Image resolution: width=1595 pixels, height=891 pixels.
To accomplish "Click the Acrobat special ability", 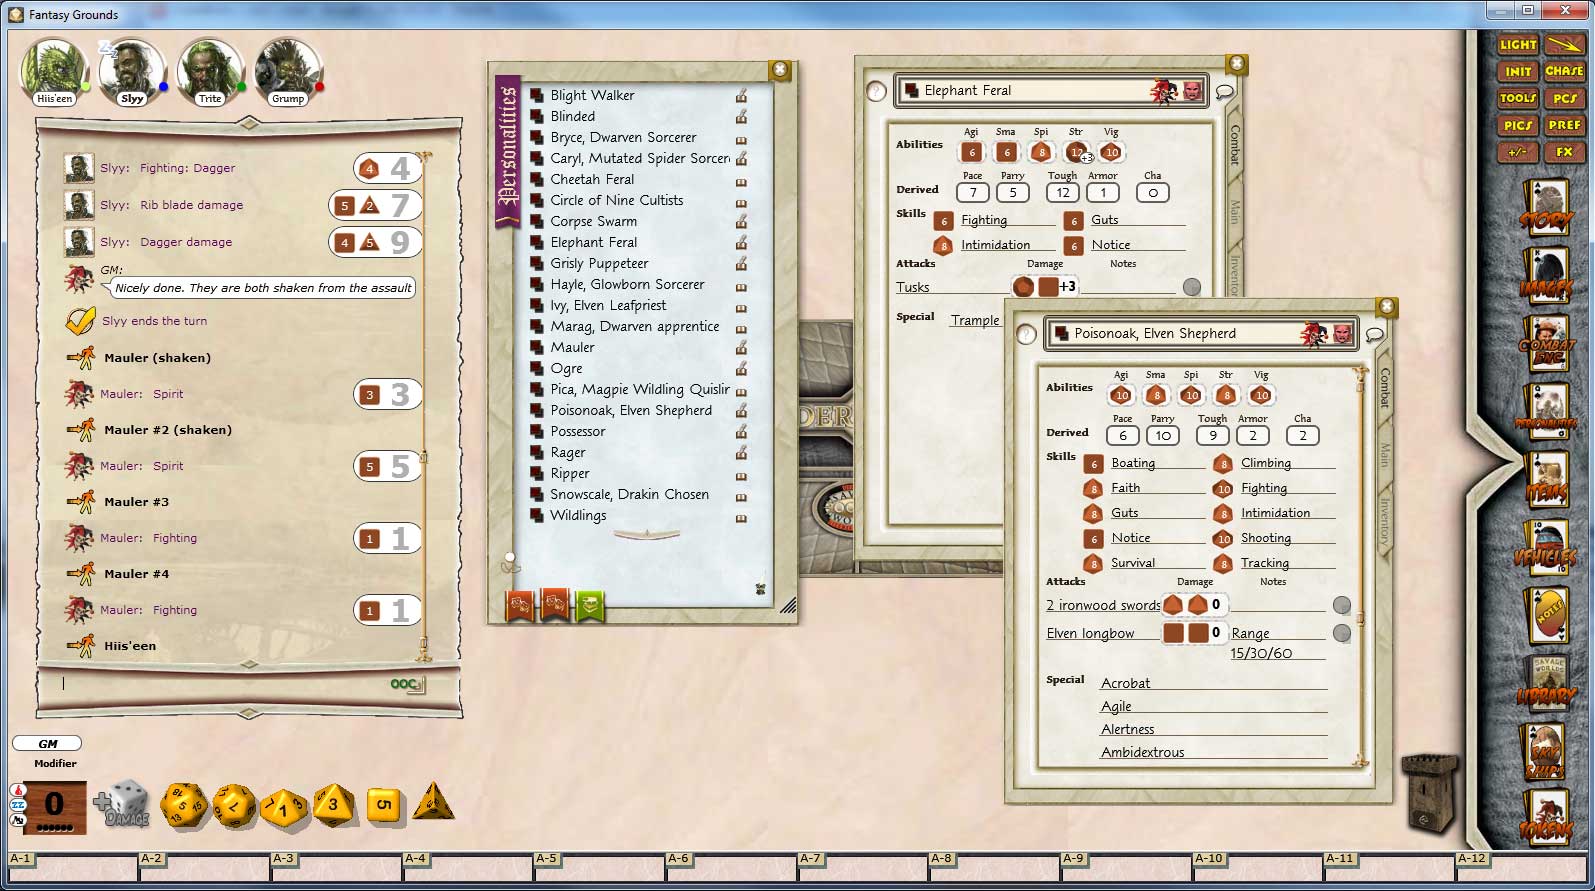I will [x=1125, y=683].
